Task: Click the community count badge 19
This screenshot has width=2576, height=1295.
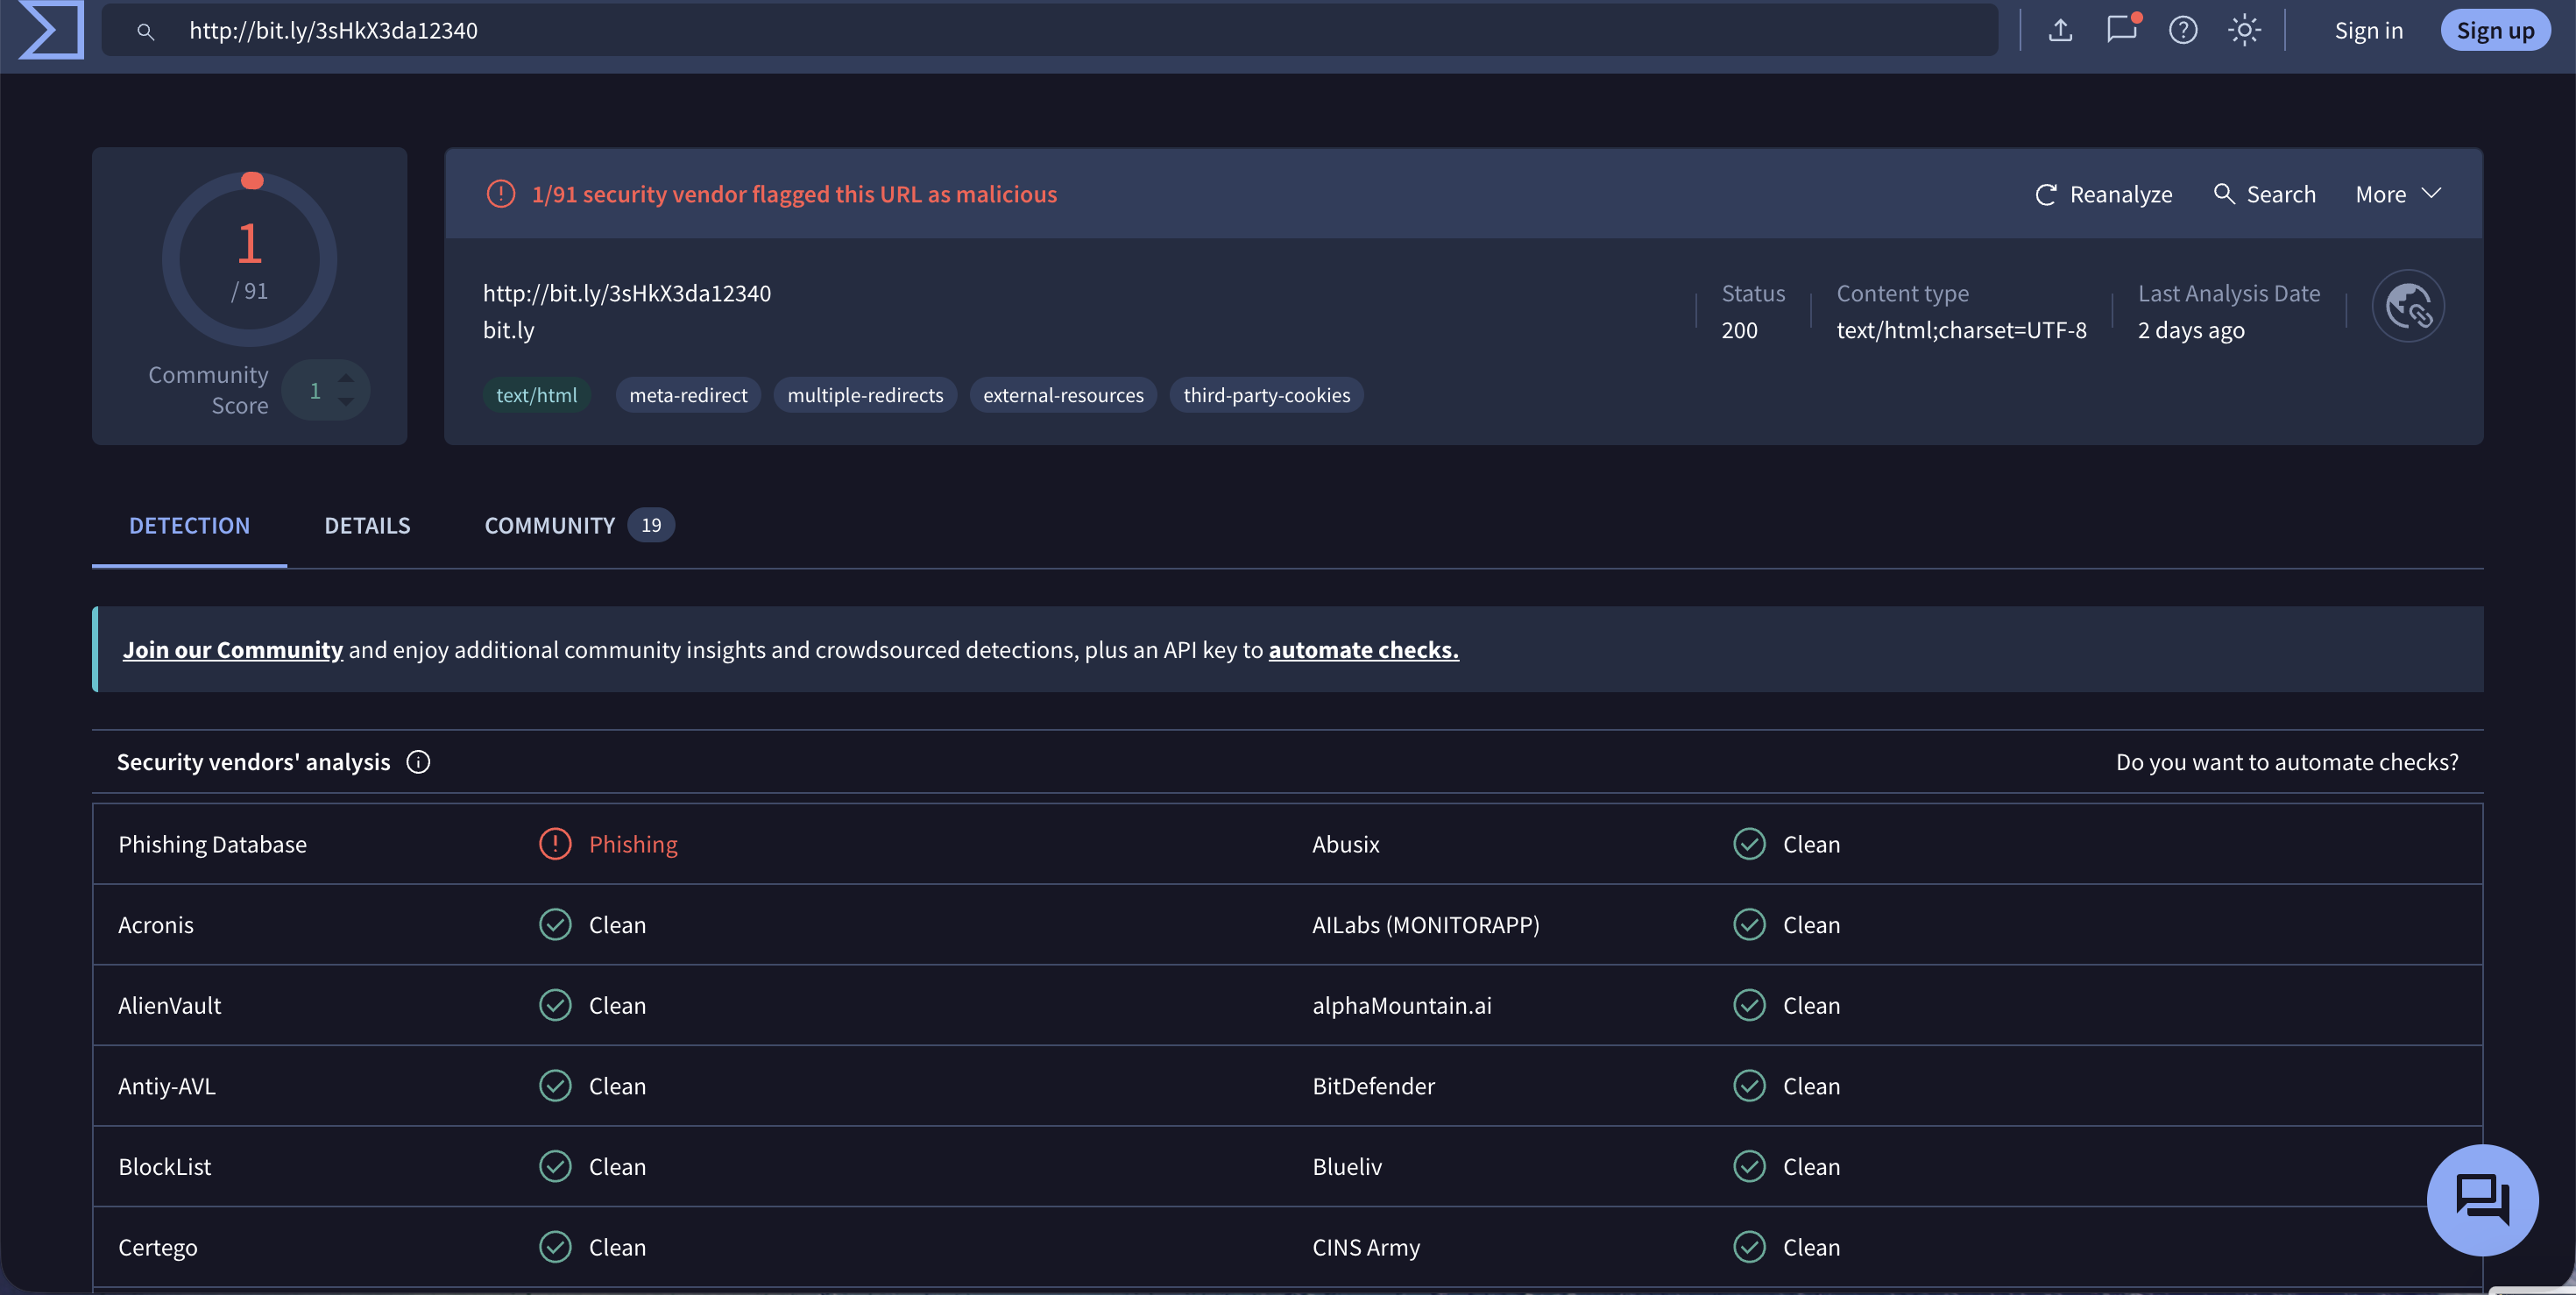Action: [x=651, y=525]
